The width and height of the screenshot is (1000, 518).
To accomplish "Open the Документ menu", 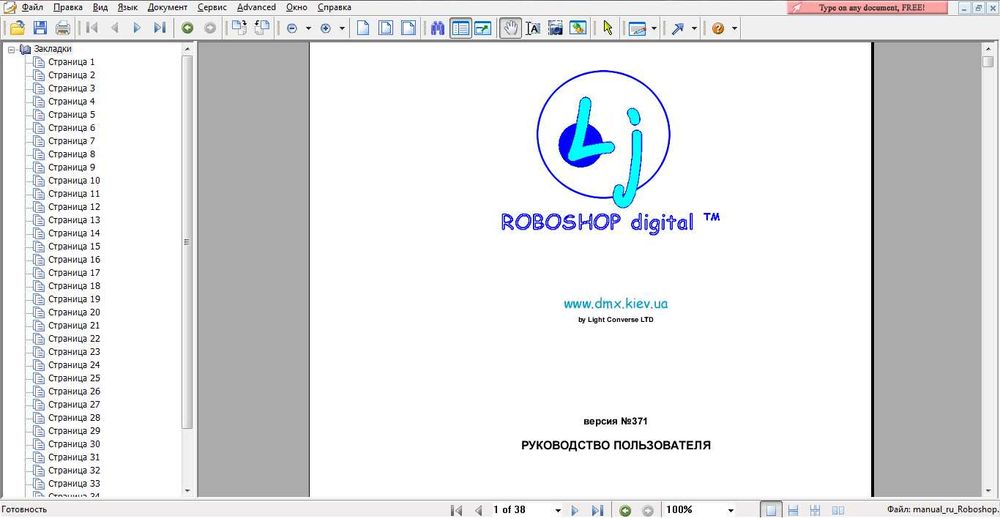I will 168,8.
